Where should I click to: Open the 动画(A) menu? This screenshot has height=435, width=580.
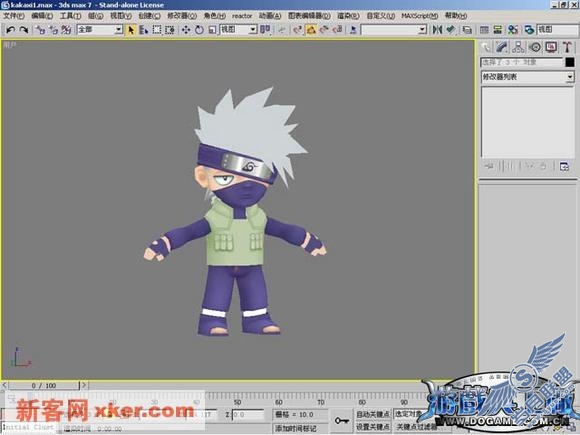click(x=270, y=16)
